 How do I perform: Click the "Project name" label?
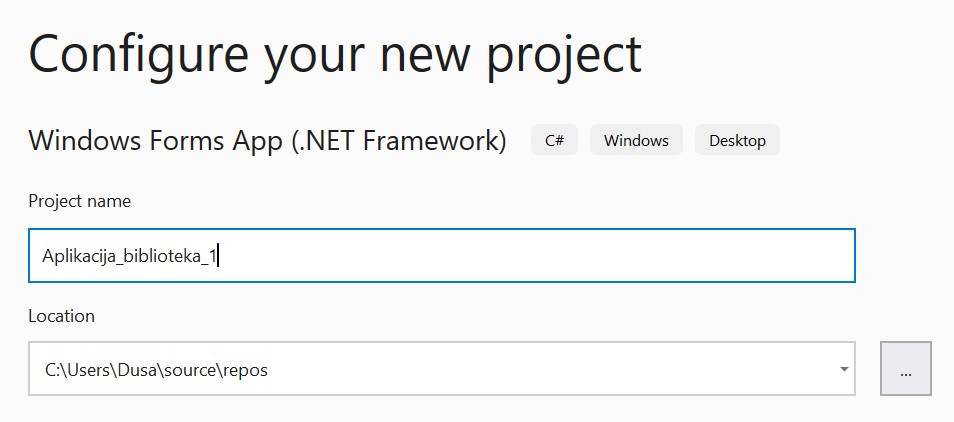(x=79, y=201)
